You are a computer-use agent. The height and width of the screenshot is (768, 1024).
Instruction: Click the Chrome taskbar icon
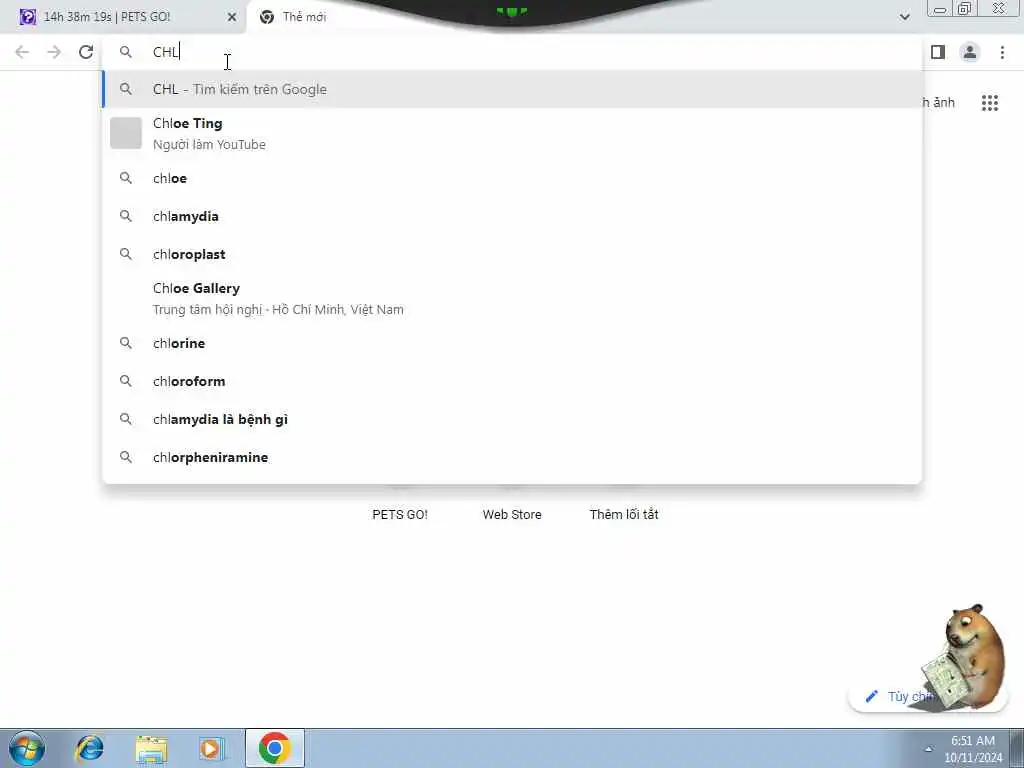[274, 748]
